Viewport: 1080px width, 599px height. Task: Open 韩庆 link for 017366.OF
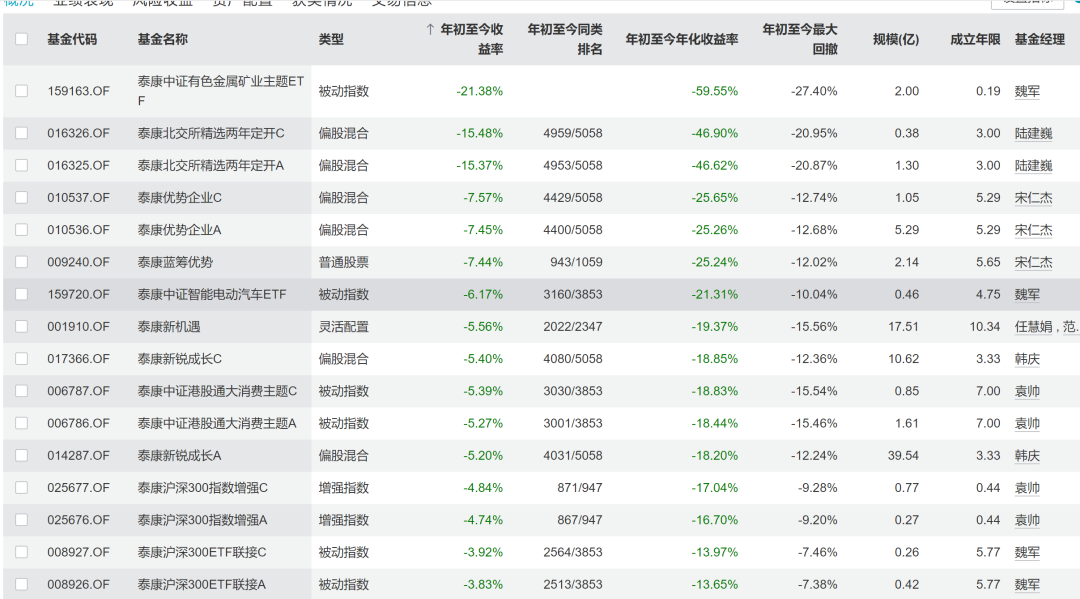pyautogui.click(x=1027, y=359)
